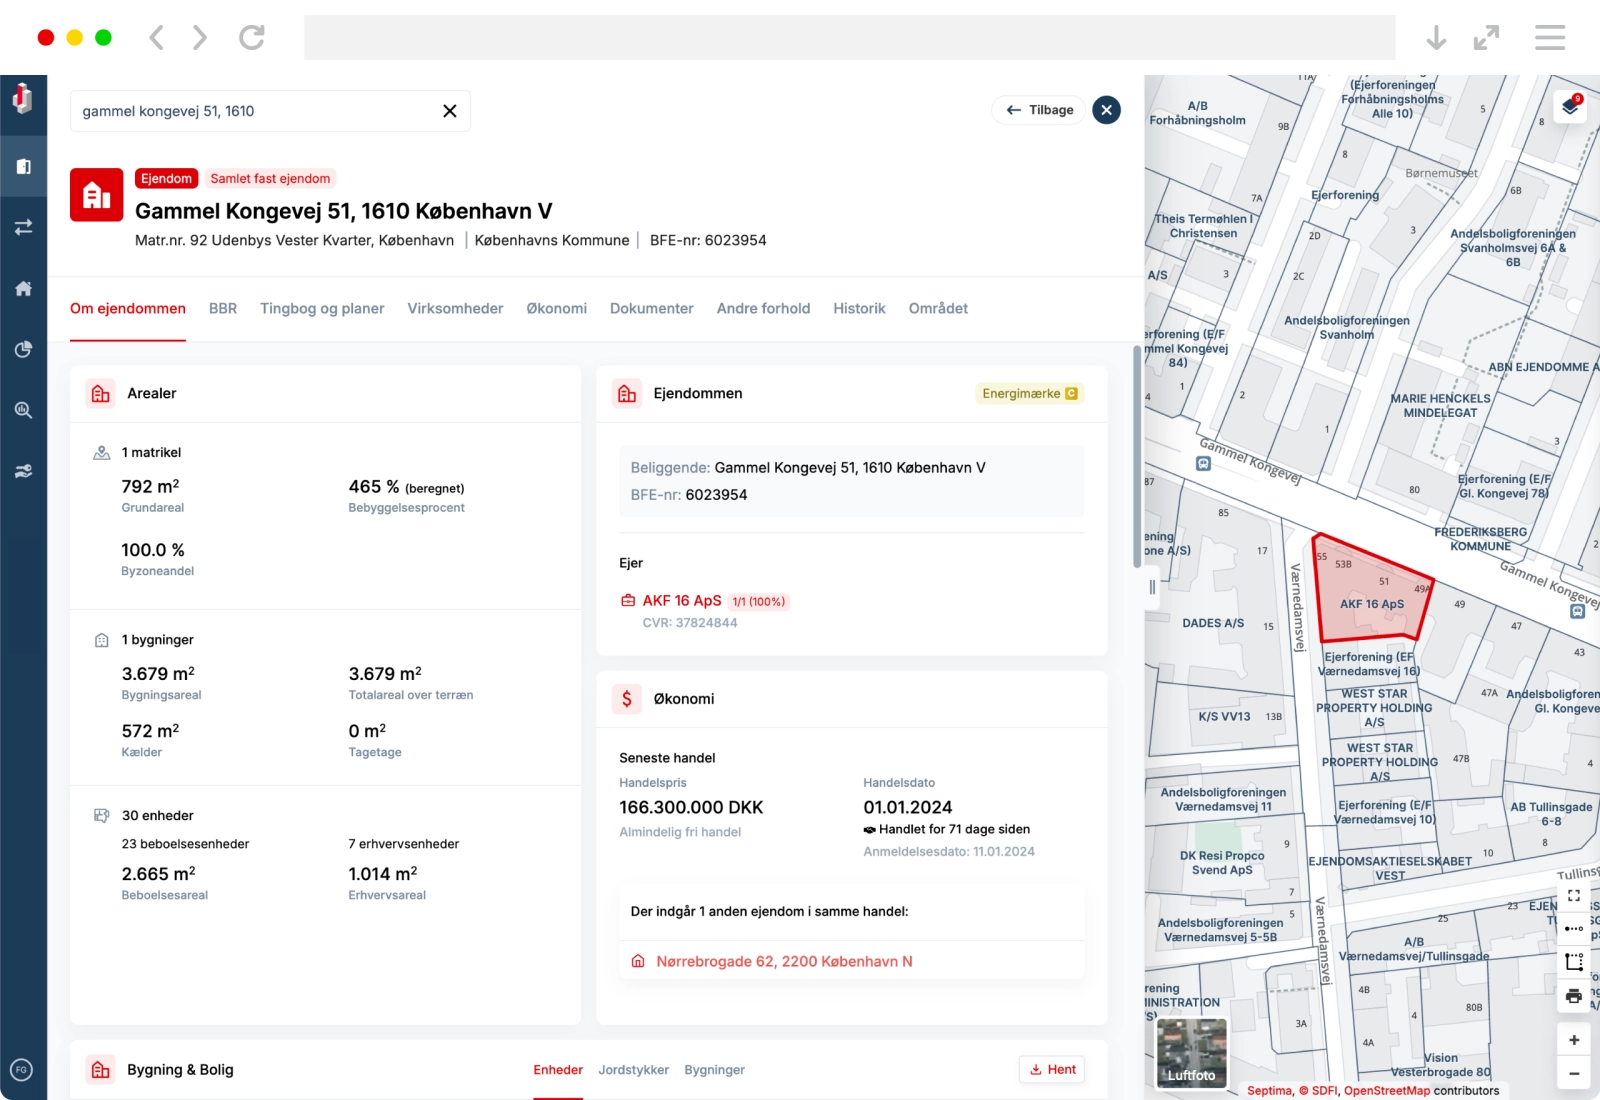1600x1100 pixels.
Task: Zoom in on the map with the plus control
Action: pyautogui.click(x=1575, y=1040)
